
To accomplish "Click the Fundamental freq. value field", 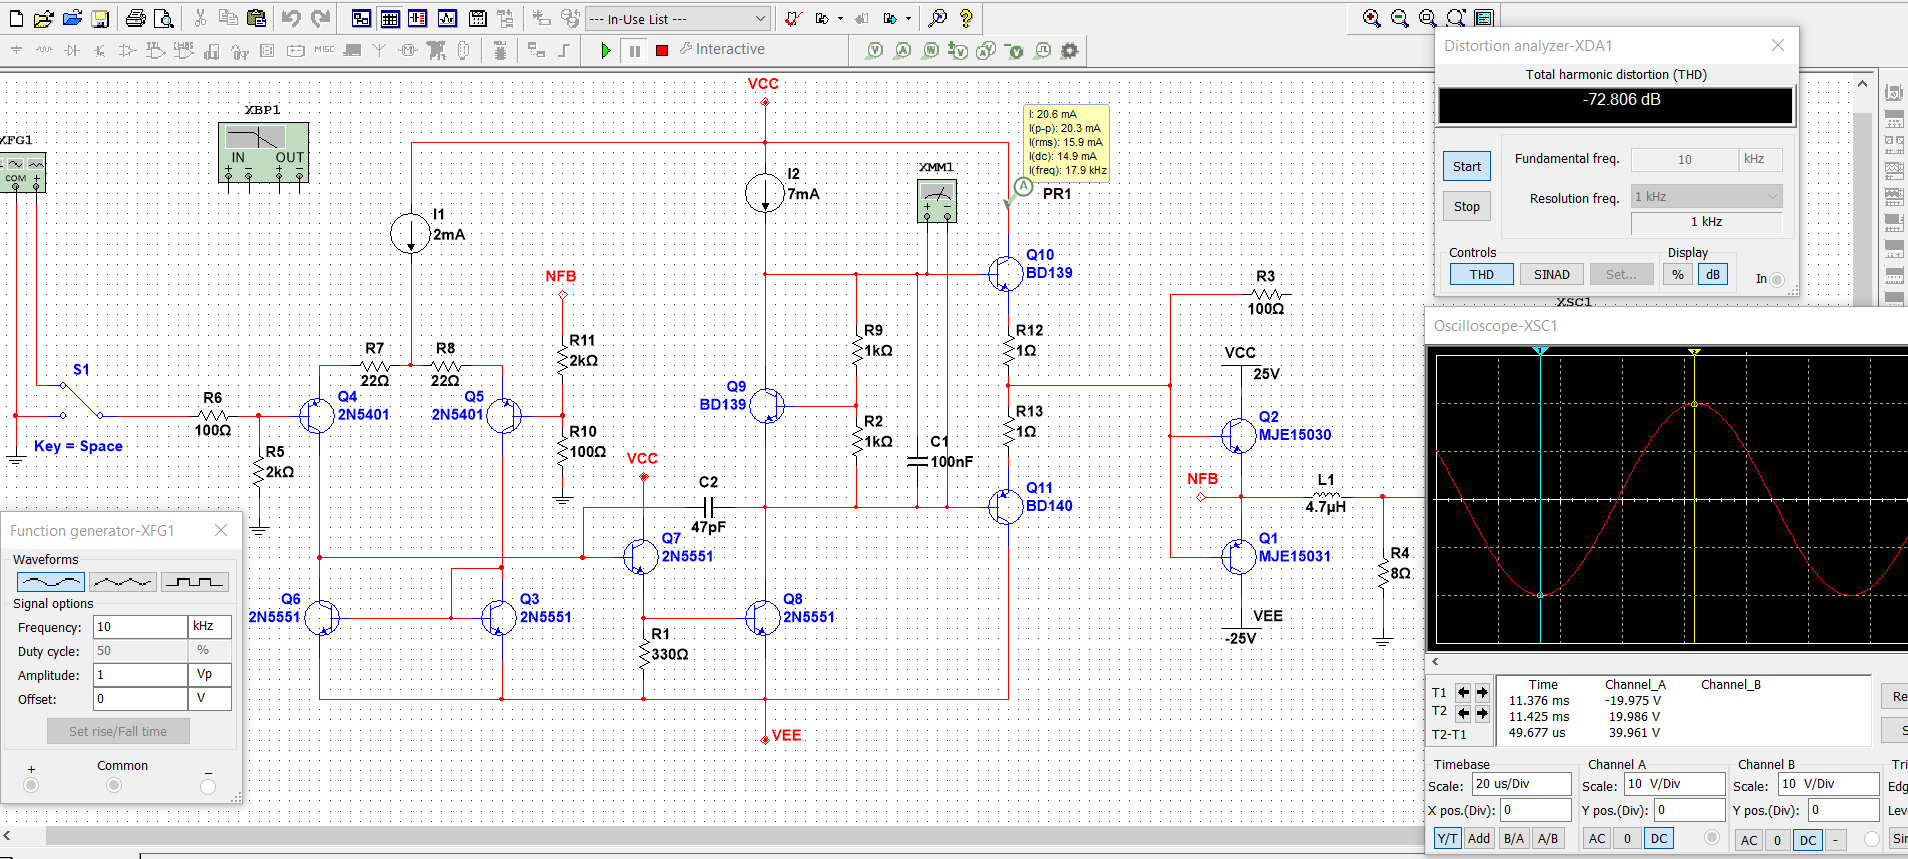I will 1685,159.
